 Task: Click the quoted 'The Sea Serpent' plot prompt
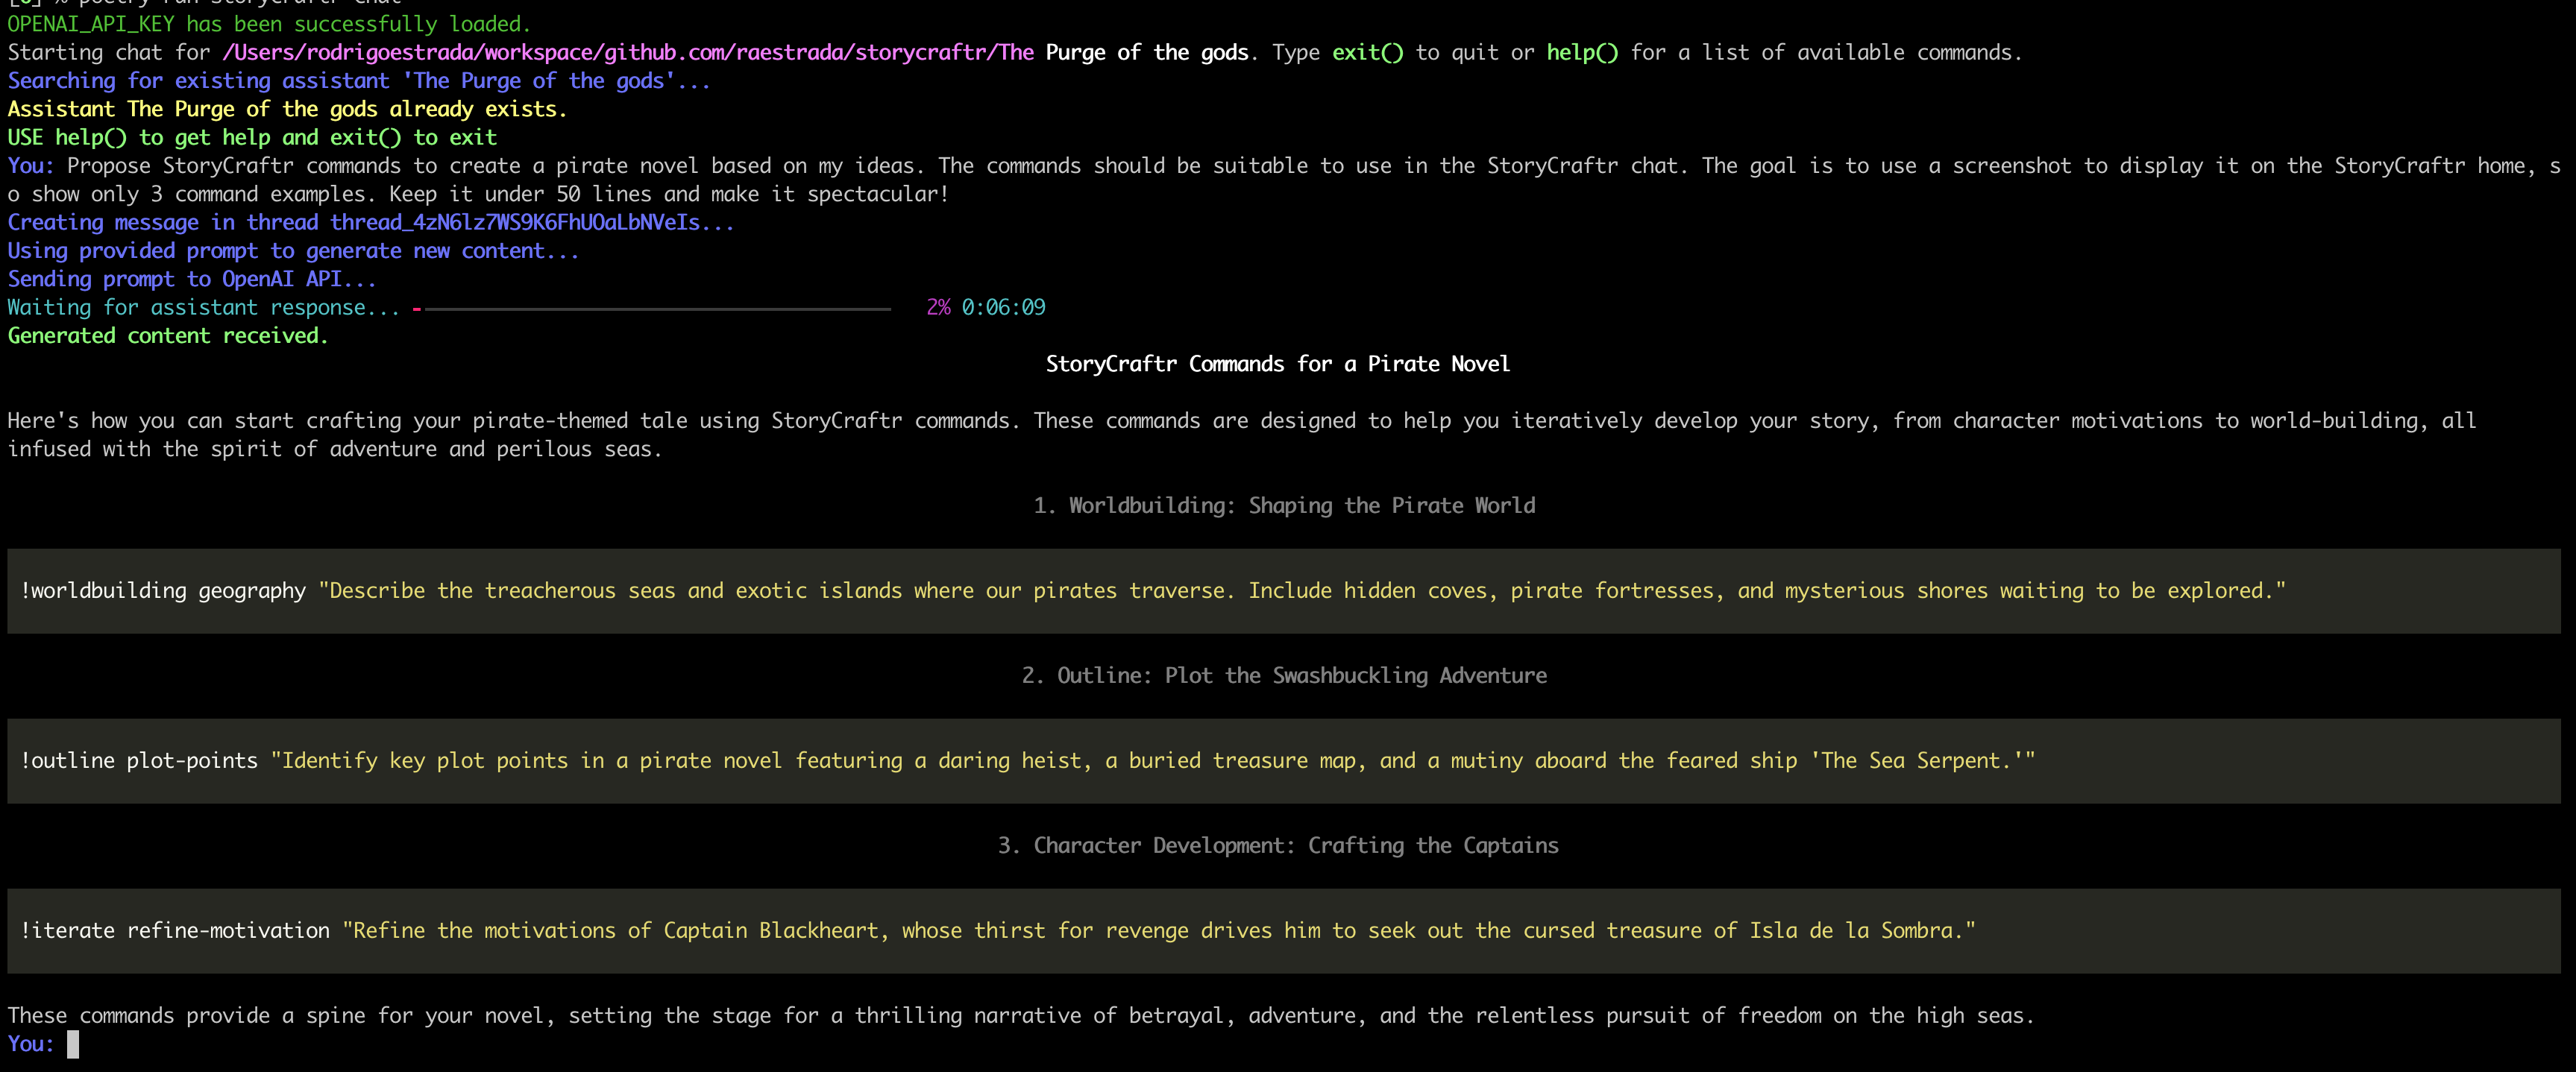coord(1153,761)
